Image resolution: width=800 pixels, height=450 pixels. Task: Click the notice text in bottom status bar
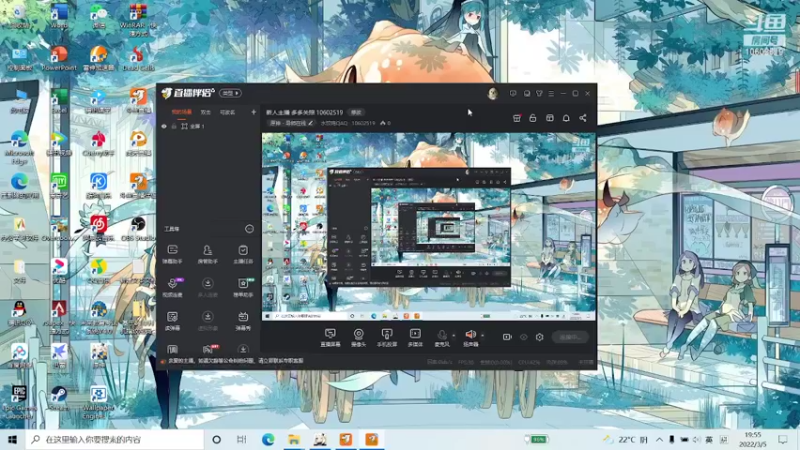(235, 361)
